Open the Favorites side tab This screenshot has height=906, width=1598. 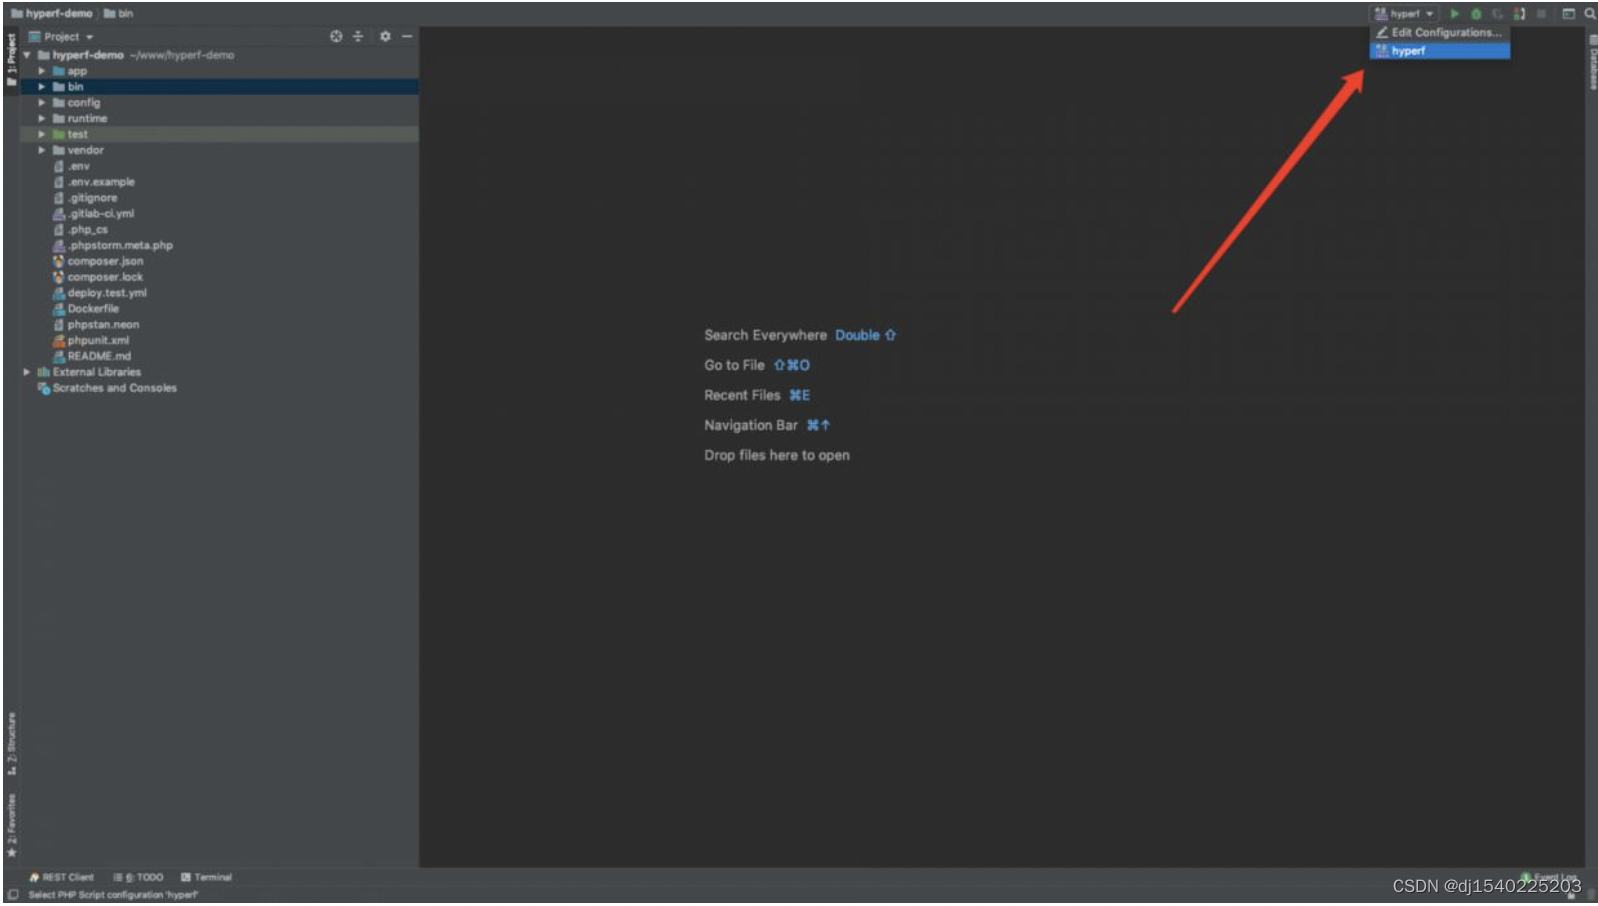tap(11, 825)
